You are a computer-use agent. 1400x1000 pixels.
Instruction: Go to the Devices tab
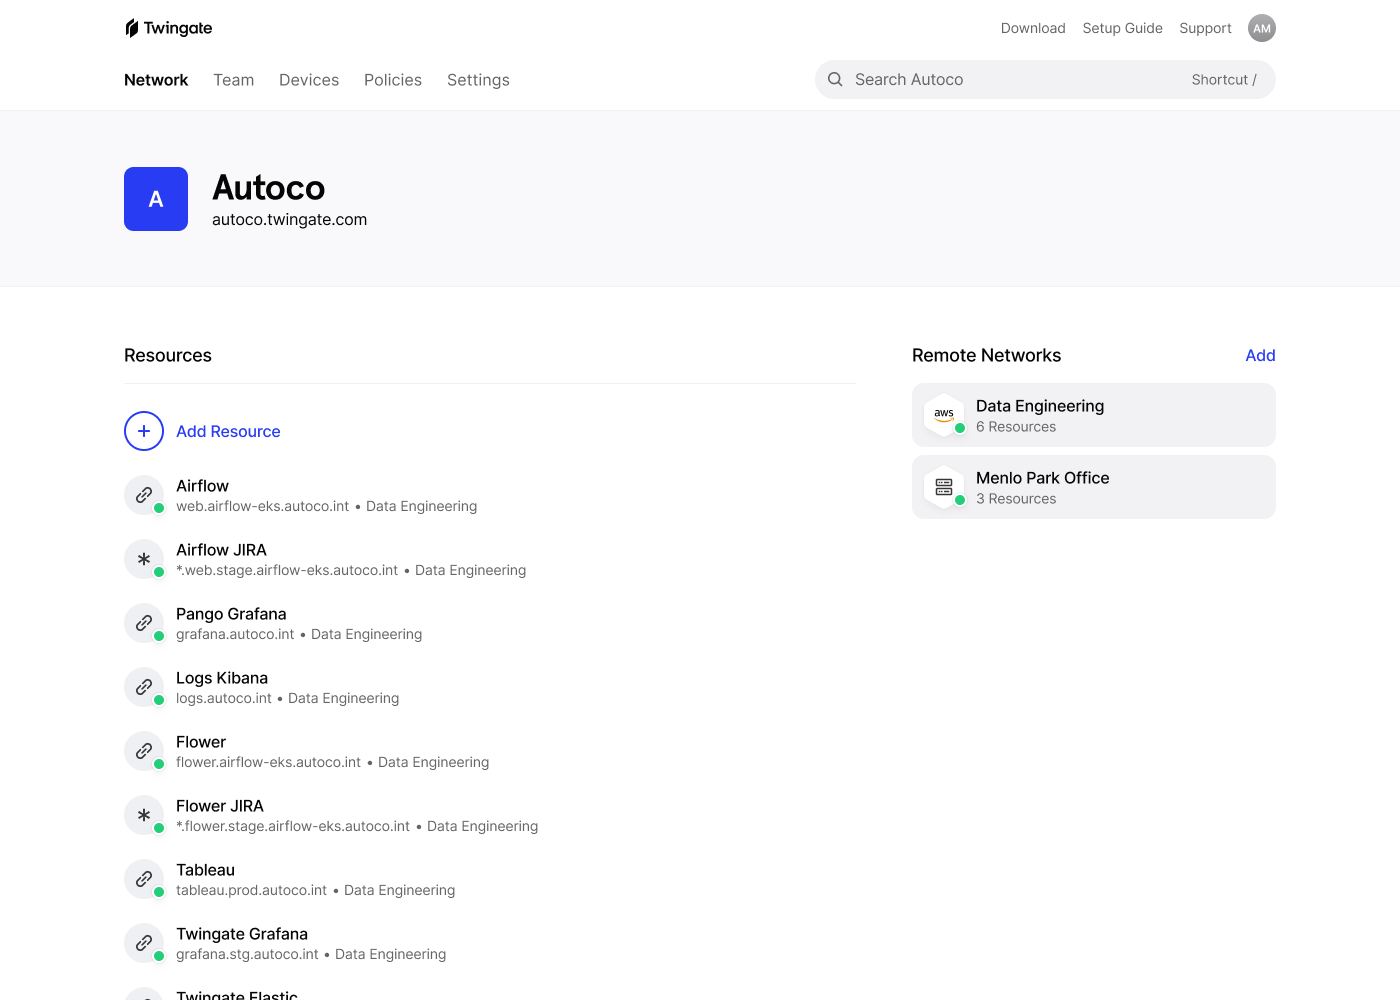309,80
